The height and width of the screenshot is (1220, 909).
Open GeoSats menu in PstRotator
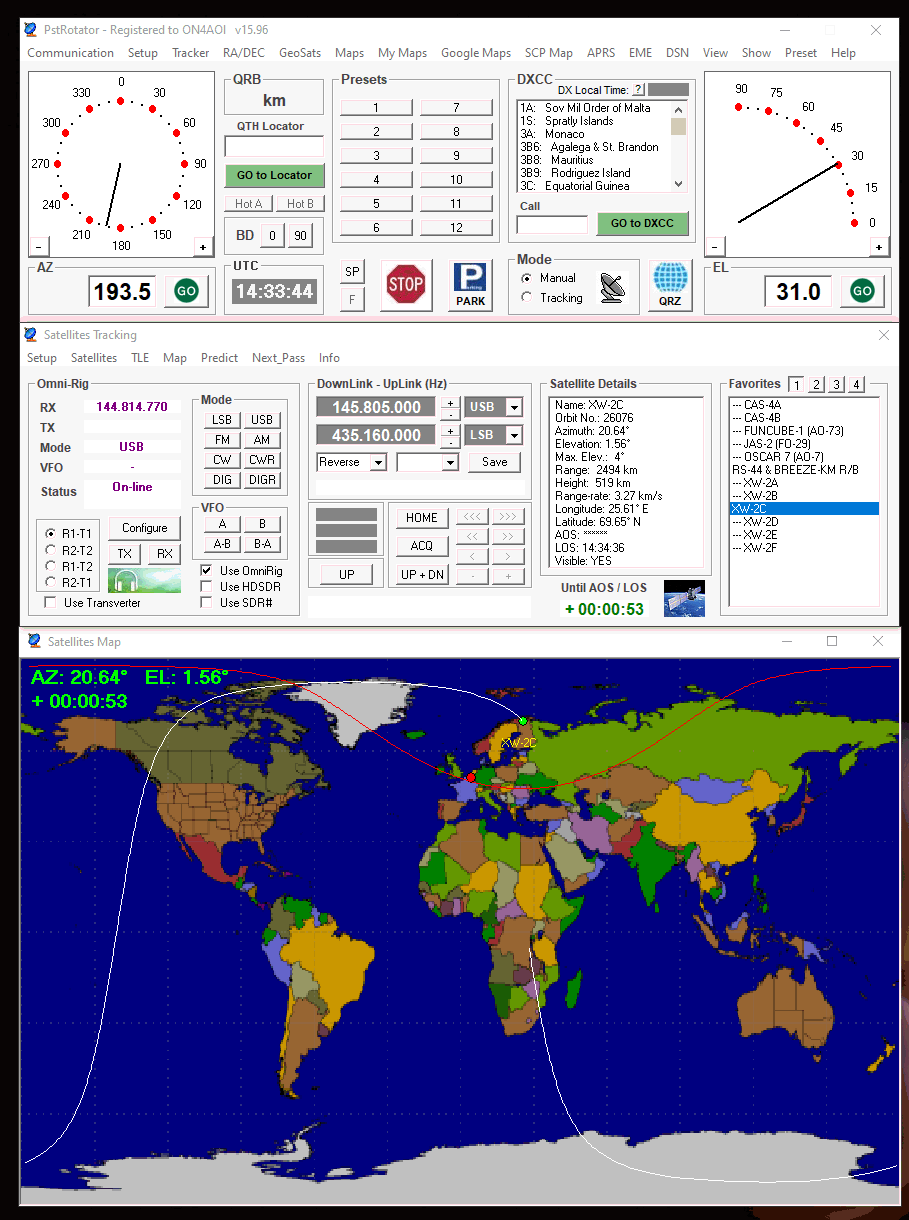tap(300, 53)
